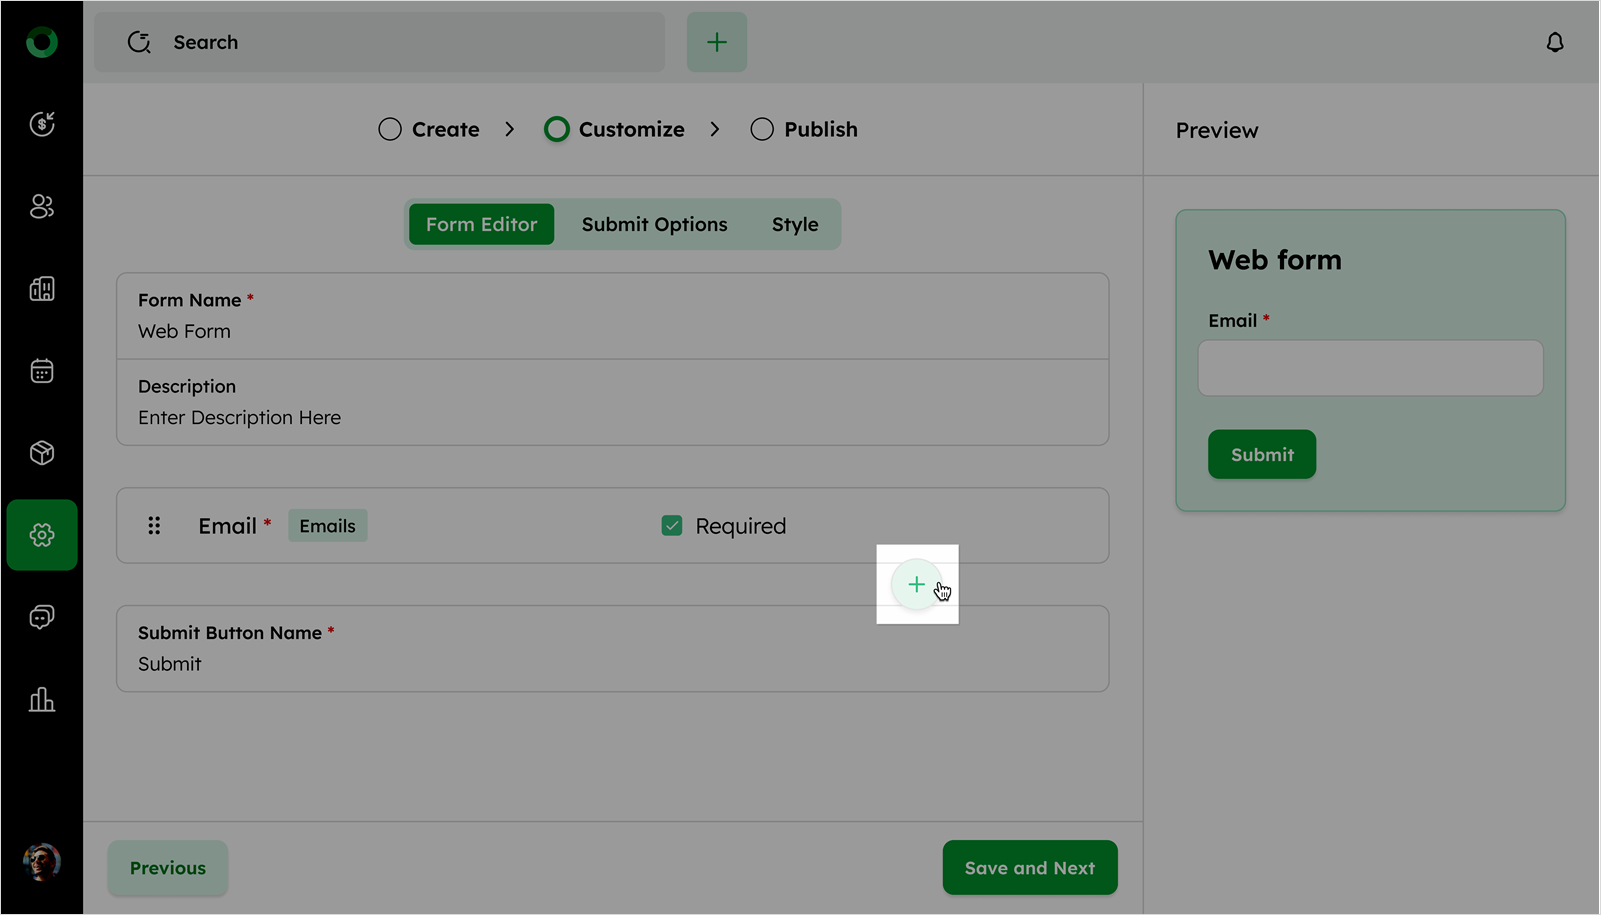Select the Publish step radio button
Screen dimensions: 1601x915
762,130
